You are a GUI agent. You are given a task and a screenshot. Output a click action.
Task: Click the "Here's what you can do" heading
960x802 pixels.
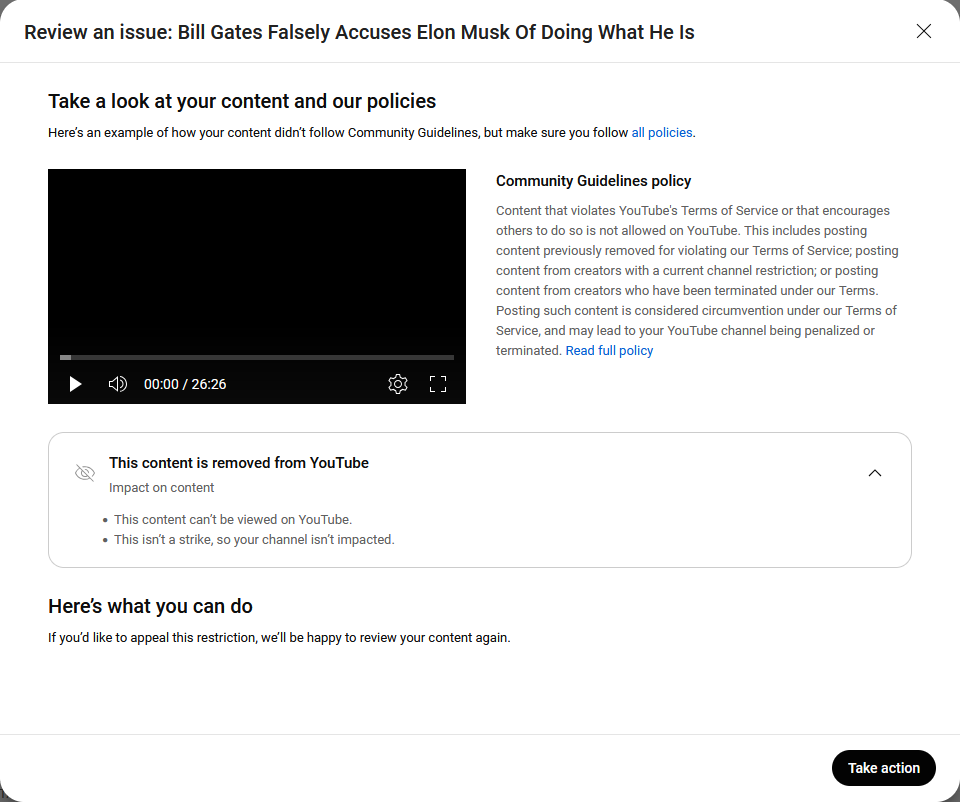(x=150, y=606)
